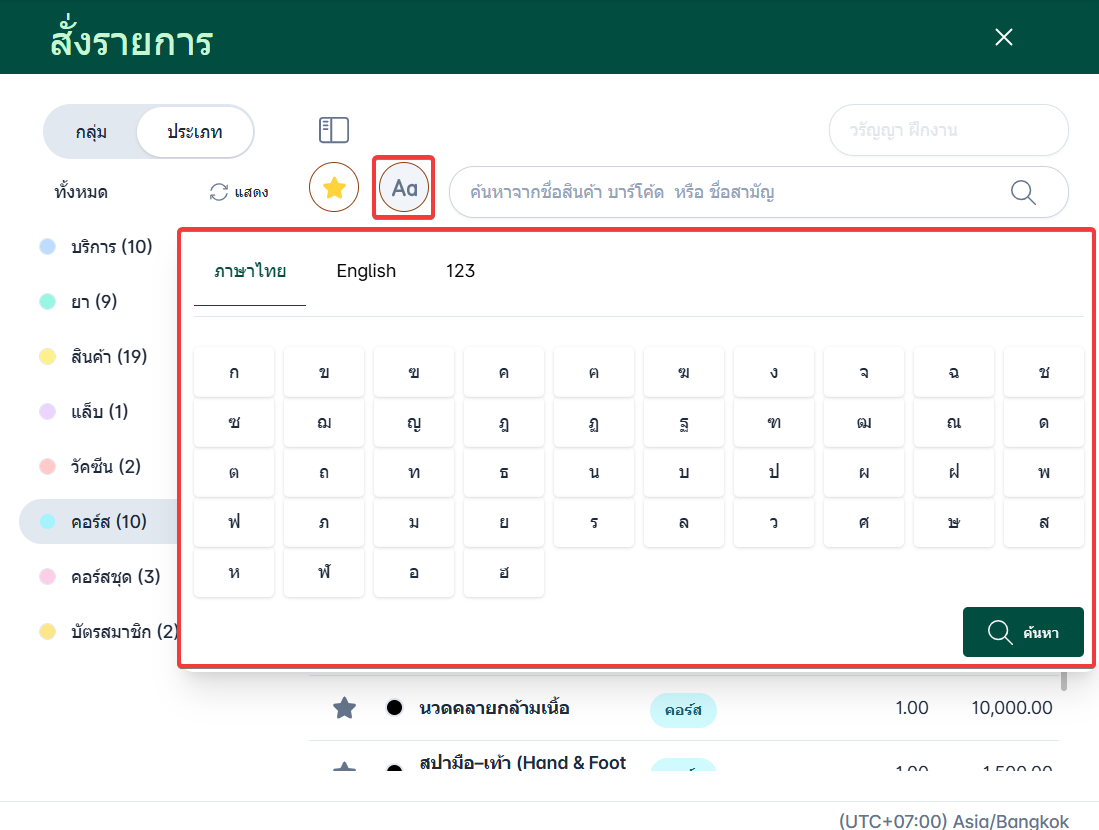Select the English keyboard tab

click(x=366, y=271)
